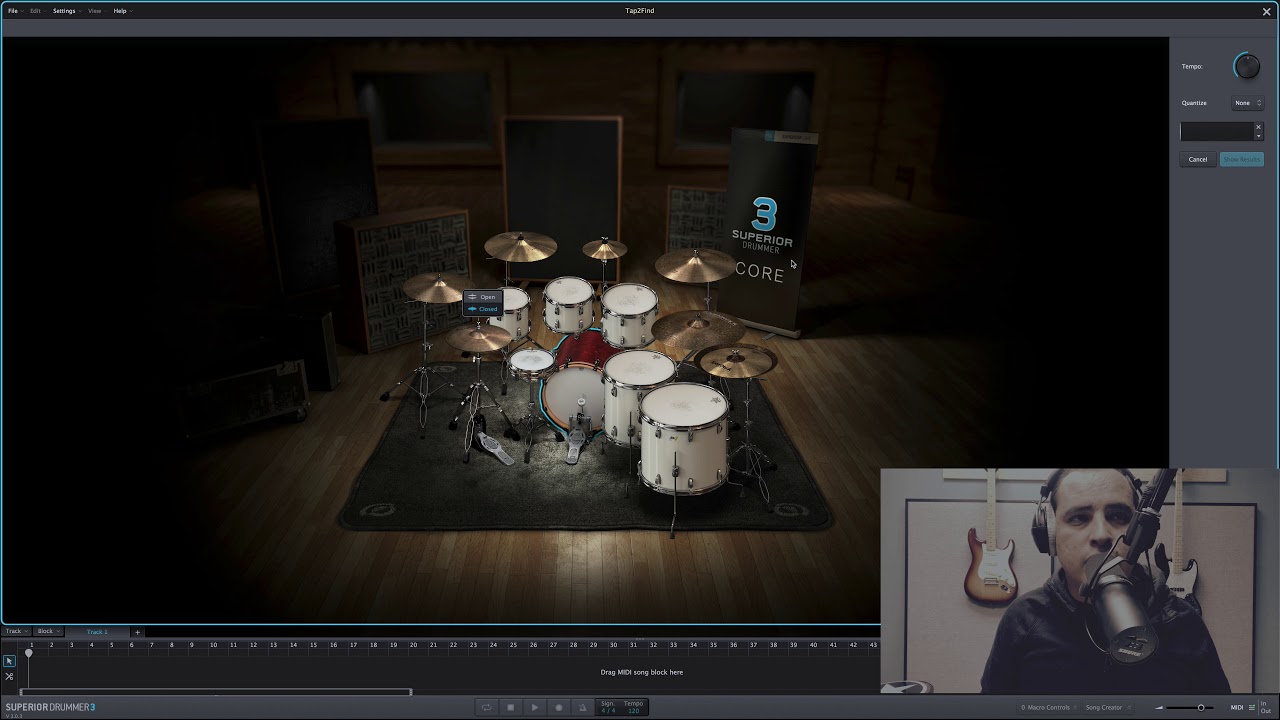Click the Tempo 120 display
The height and width of the screenshot is (720, 1280).
click(633, 707)
